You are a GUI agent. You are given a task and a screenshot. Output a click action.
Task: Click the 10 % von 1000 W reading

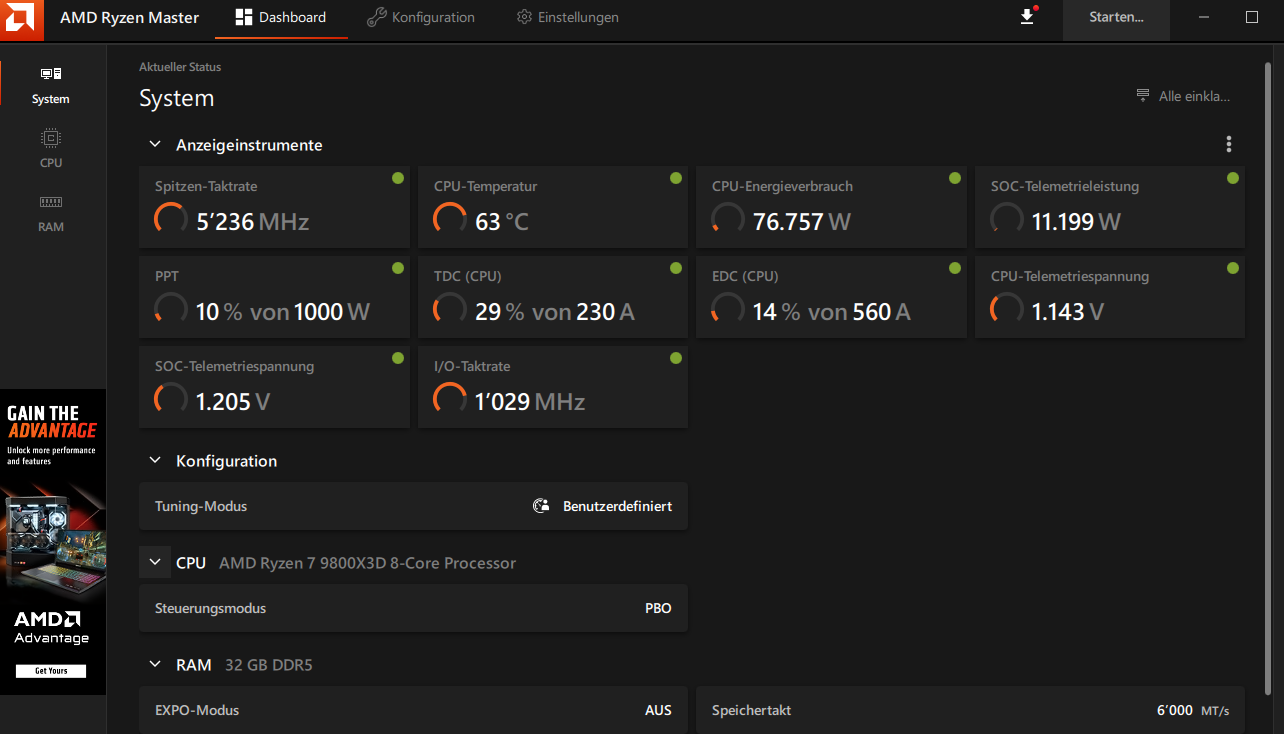(x=283, y=311)
